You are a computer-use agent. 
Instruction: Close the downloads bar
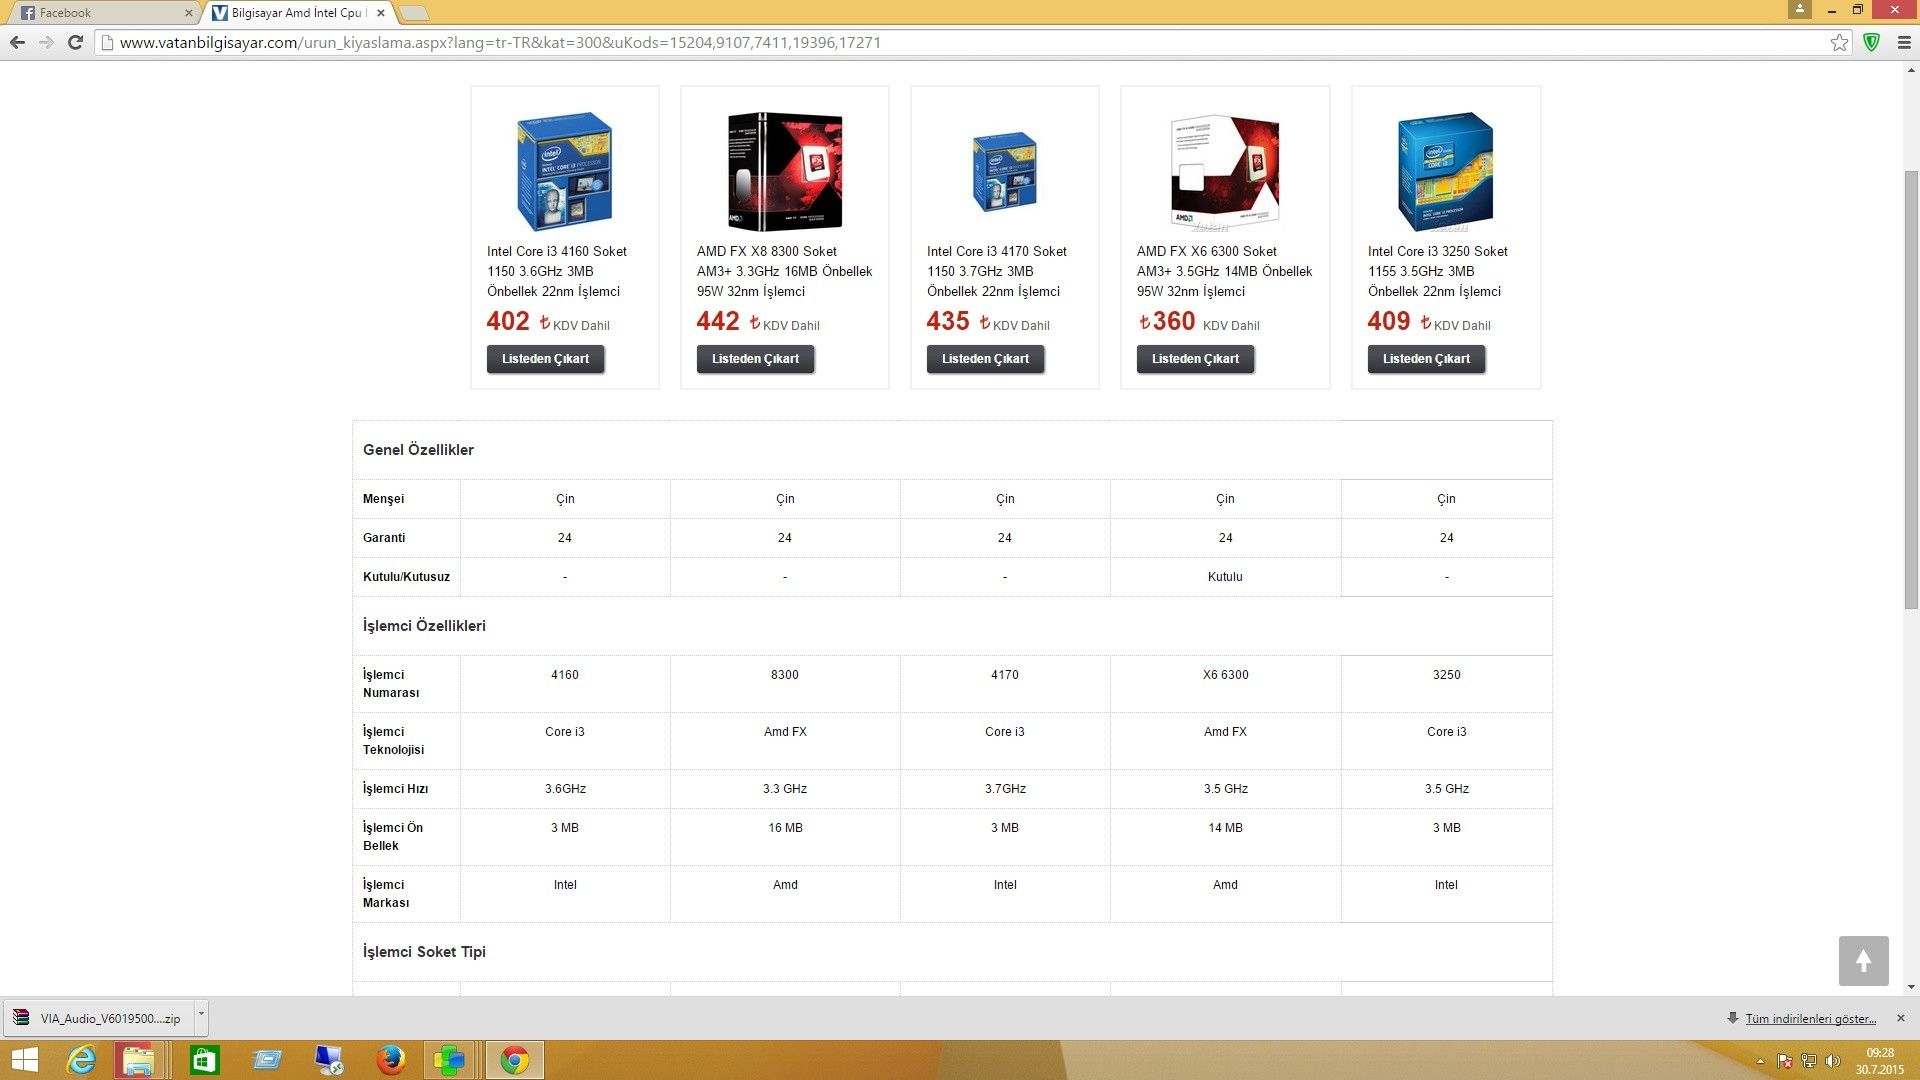click(x=1901, y=1018)
